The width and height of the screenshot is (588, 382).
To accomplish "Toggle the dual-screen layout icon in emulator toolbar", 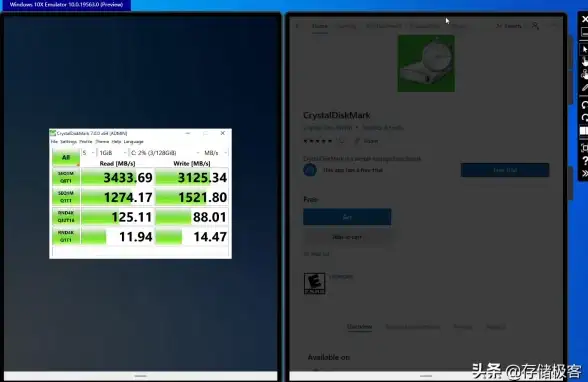I will click(584, 131).
